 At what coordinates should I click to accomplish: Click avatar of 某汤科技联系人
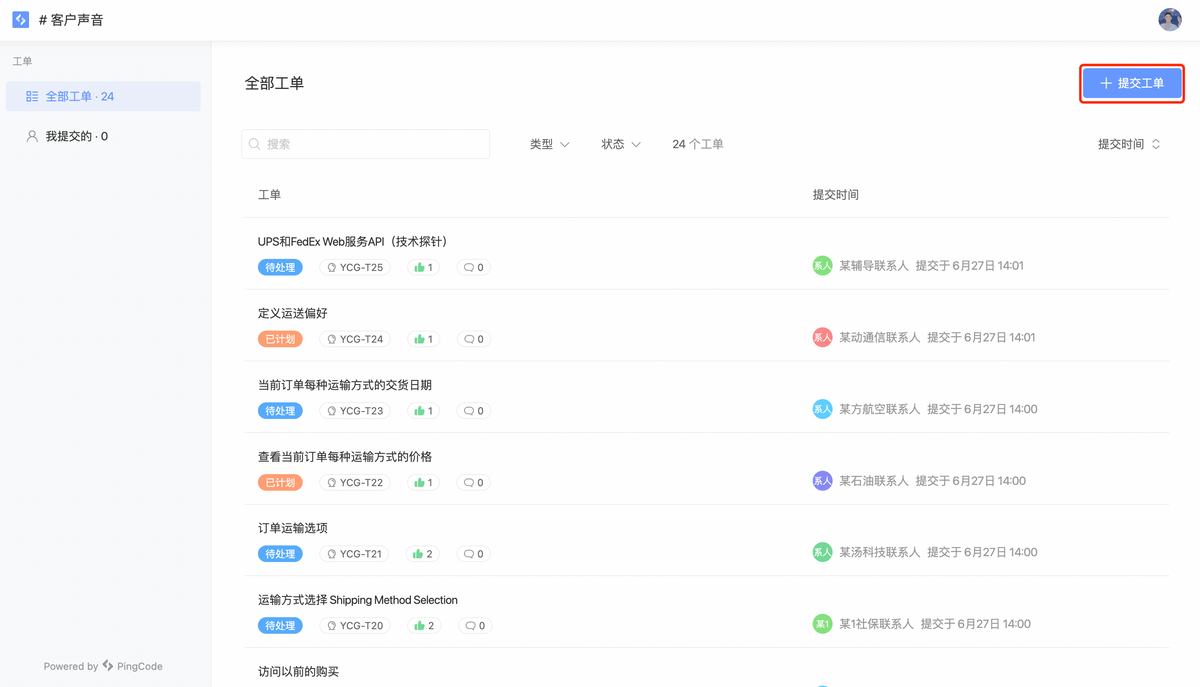pos(822,552)
